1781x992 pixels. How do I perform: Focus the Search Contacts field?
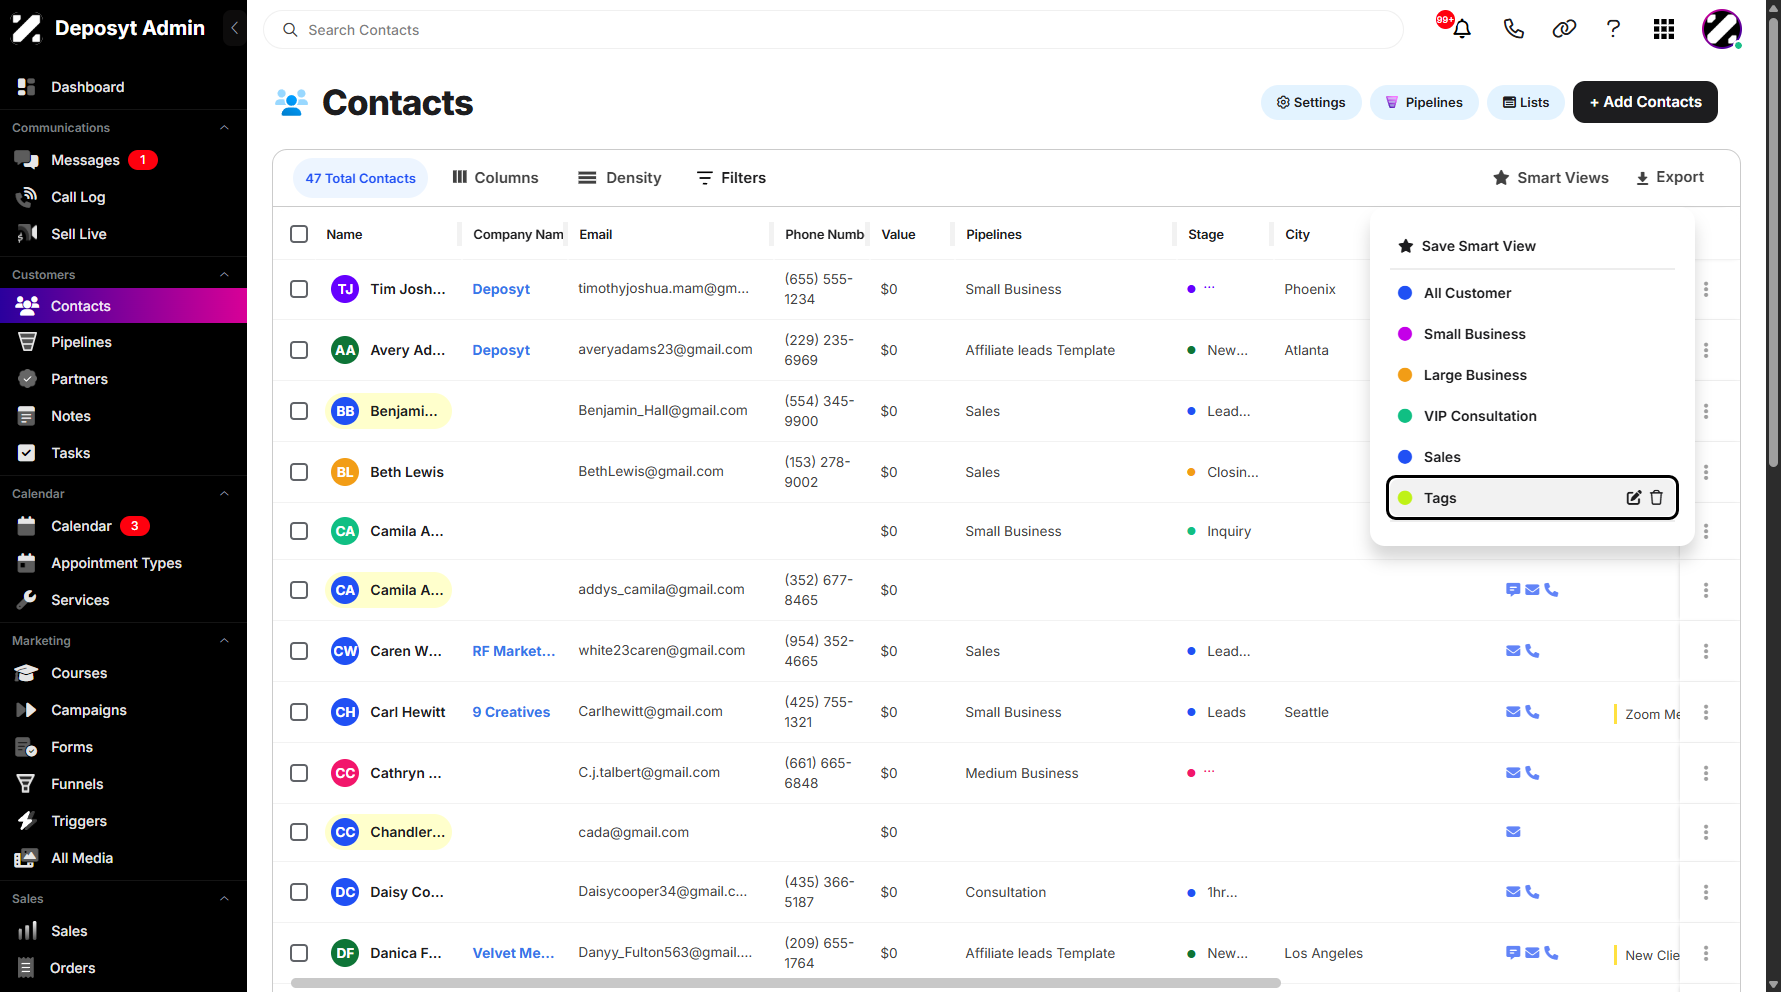click(833, 30)
